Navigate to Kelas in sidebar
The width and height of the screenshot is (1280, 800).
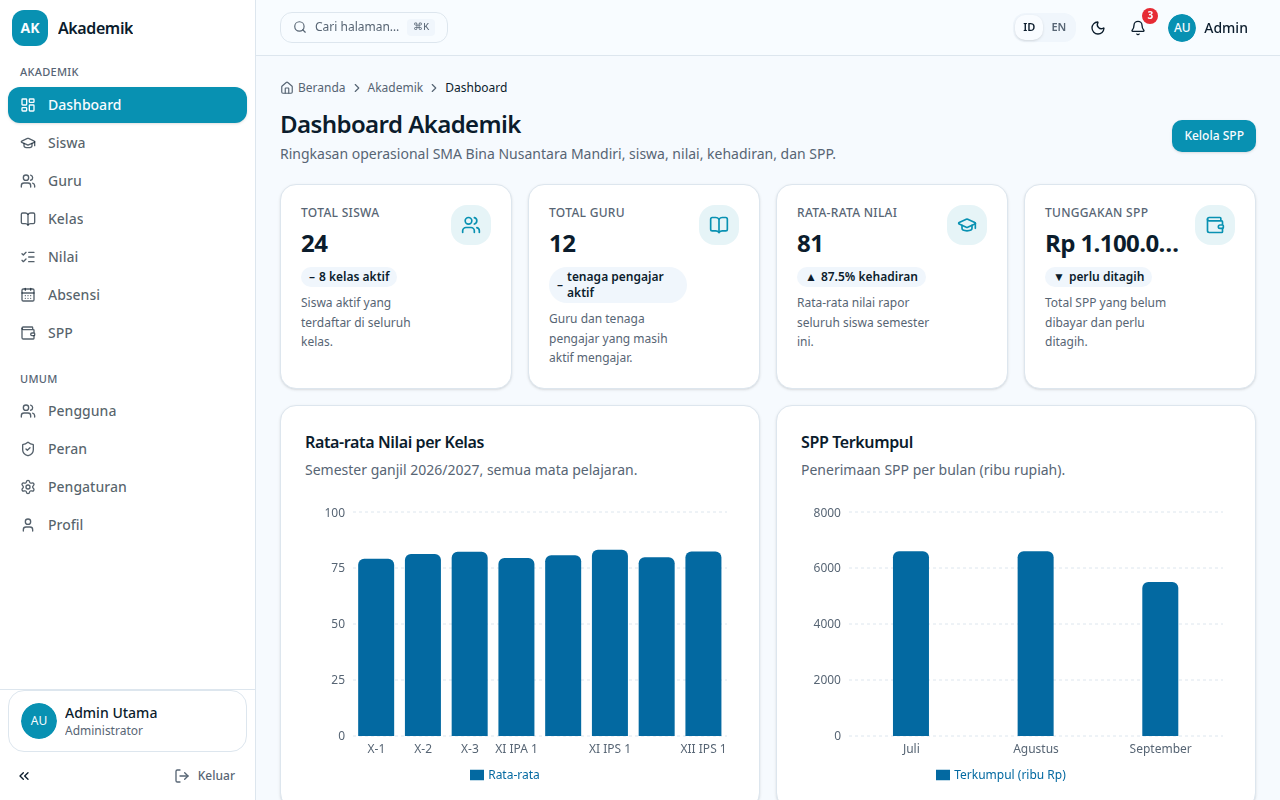pos(127,219)
